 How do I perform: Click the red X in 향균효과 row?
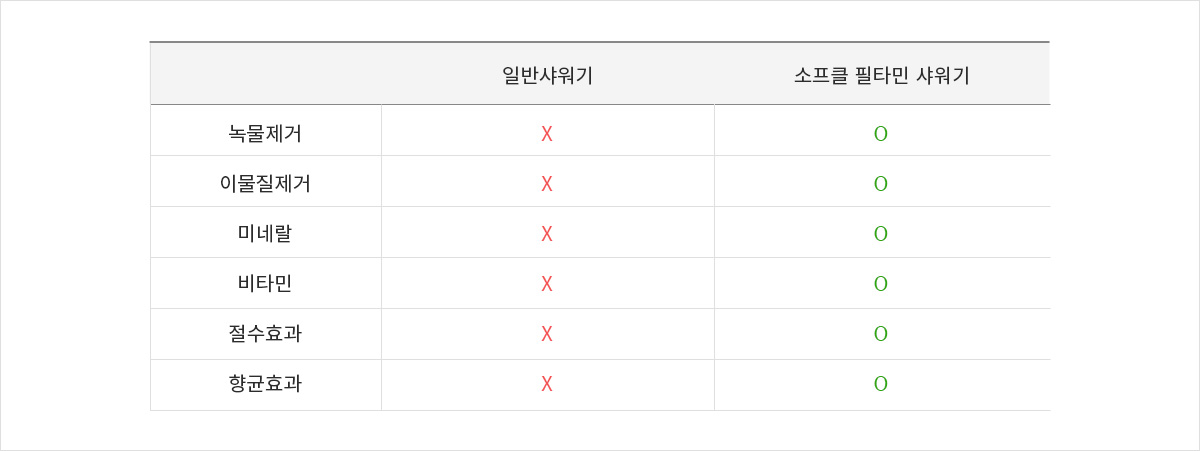point(547,384)
